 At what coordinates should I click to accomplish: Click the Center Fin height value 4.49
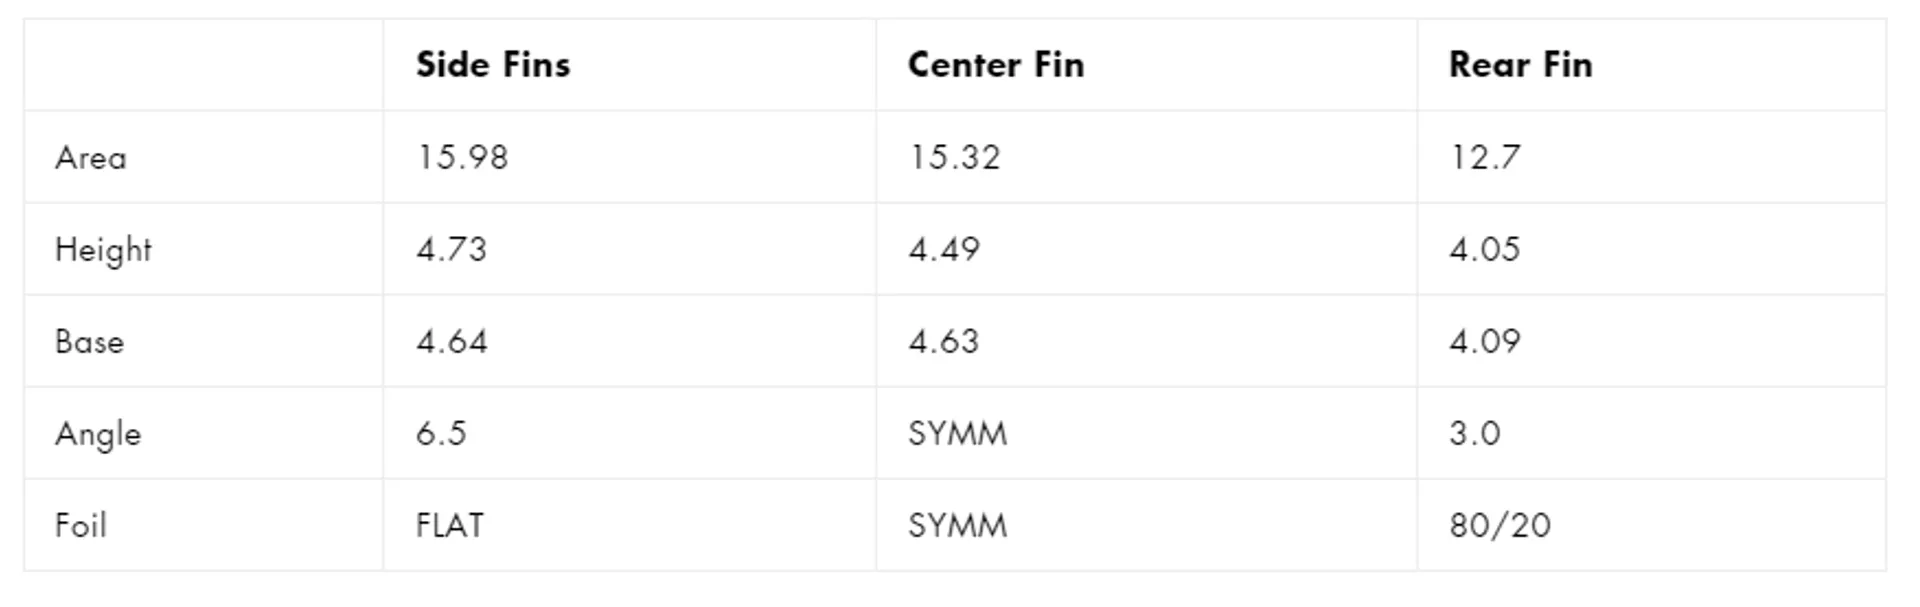point(944,250)
